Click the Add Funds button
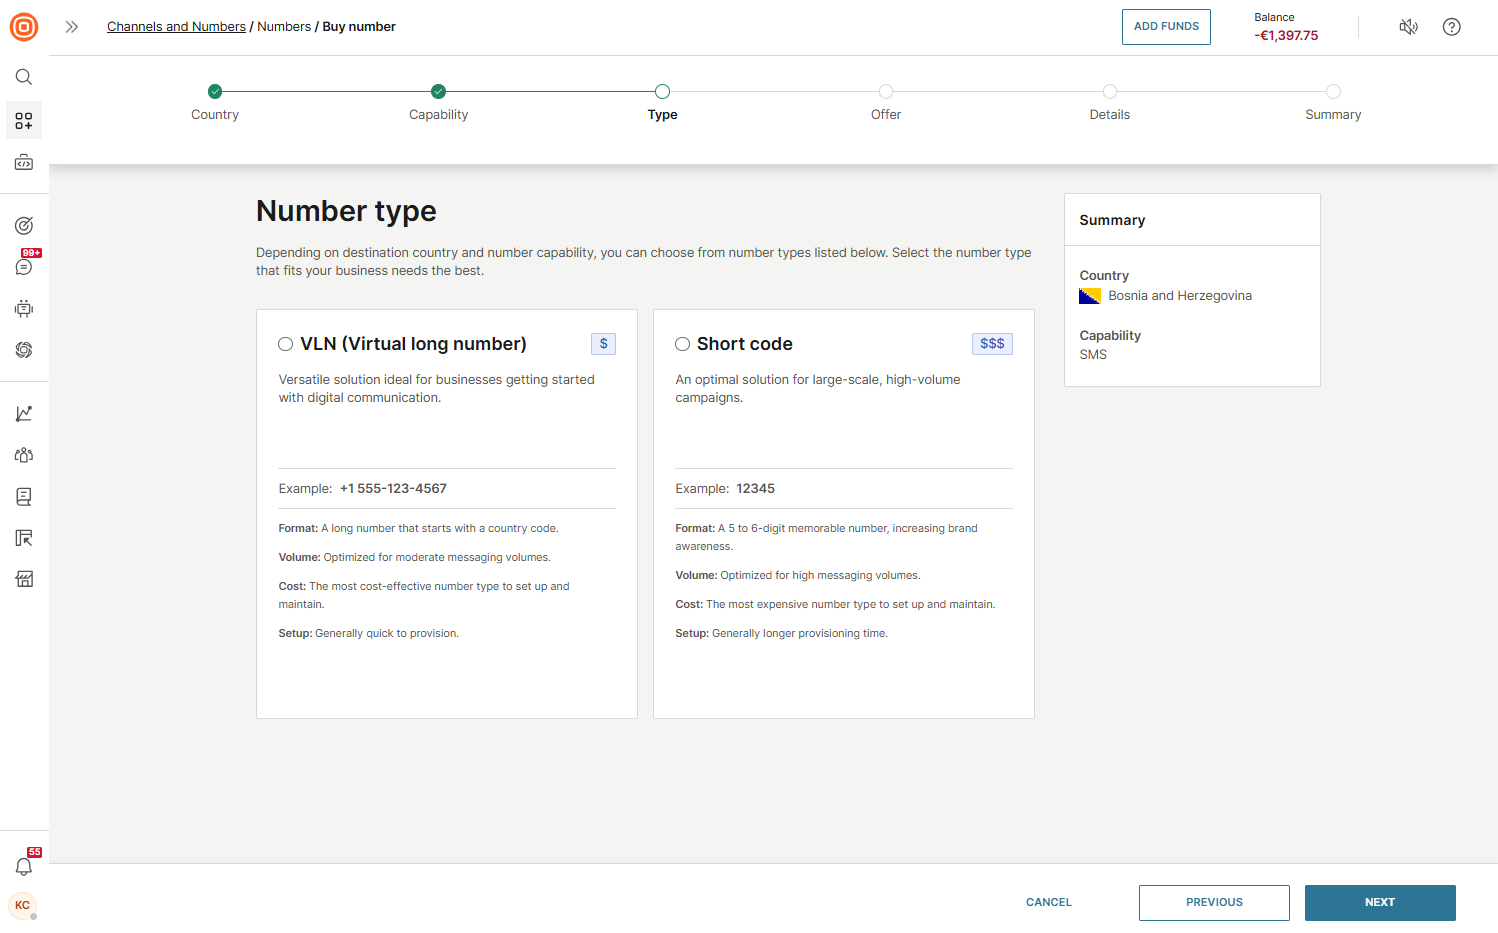This screenshot has height=933, width=1498. (1166, 27)
